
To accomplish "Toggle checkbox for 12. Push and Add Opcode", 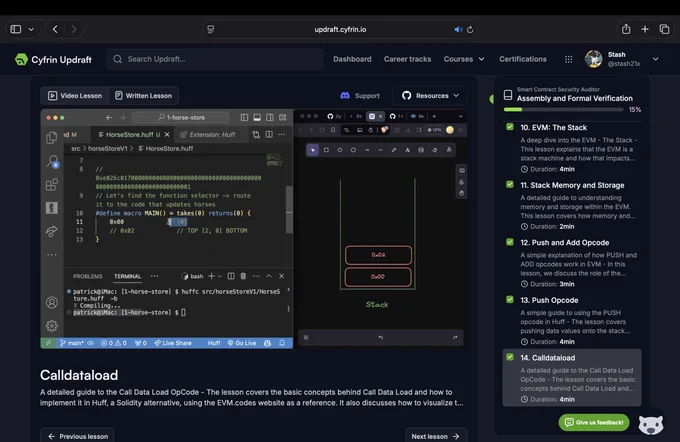I will click(x=510, y=242).
